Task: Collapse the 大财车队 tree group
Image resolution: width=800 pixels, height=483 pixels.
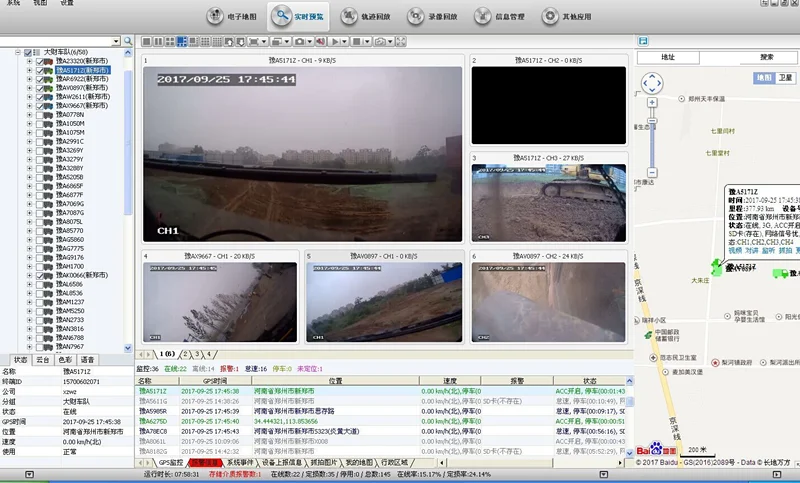Action: tap(18, 52)
